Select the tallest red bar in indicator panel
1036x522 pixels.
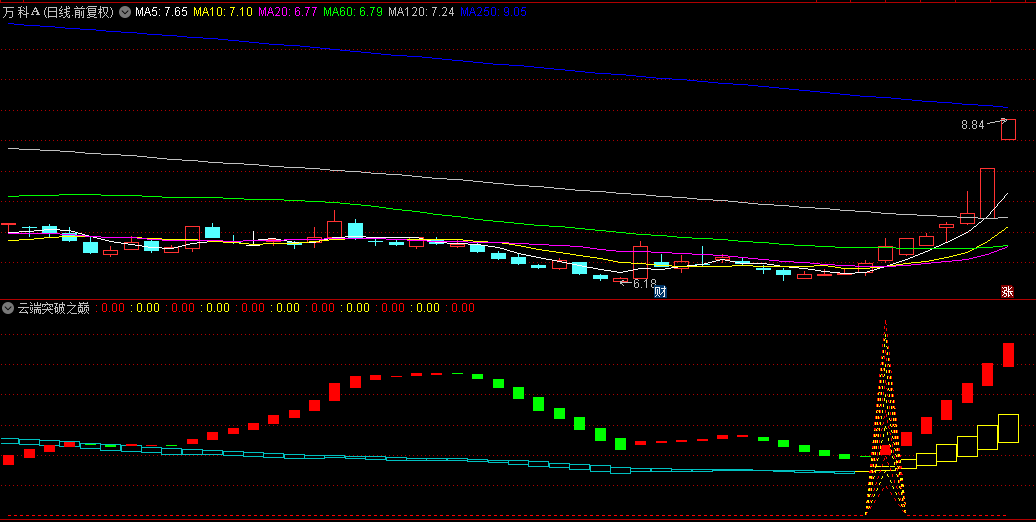(1008, 355)
